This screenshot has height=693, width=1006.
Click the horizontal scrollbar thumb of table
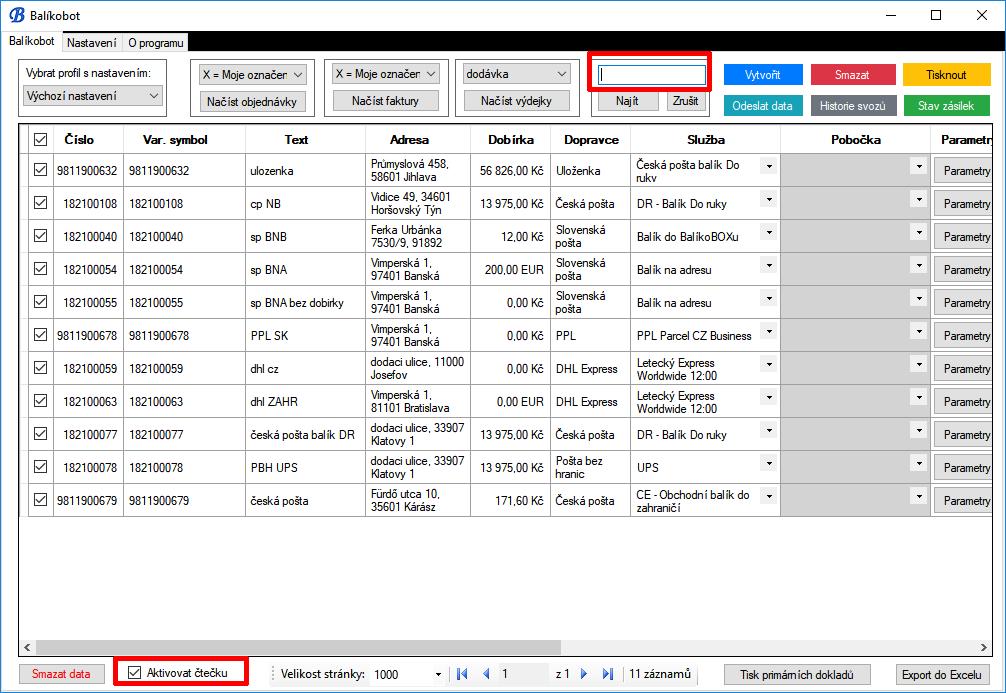pyautogui.click(x=298, y=647)
